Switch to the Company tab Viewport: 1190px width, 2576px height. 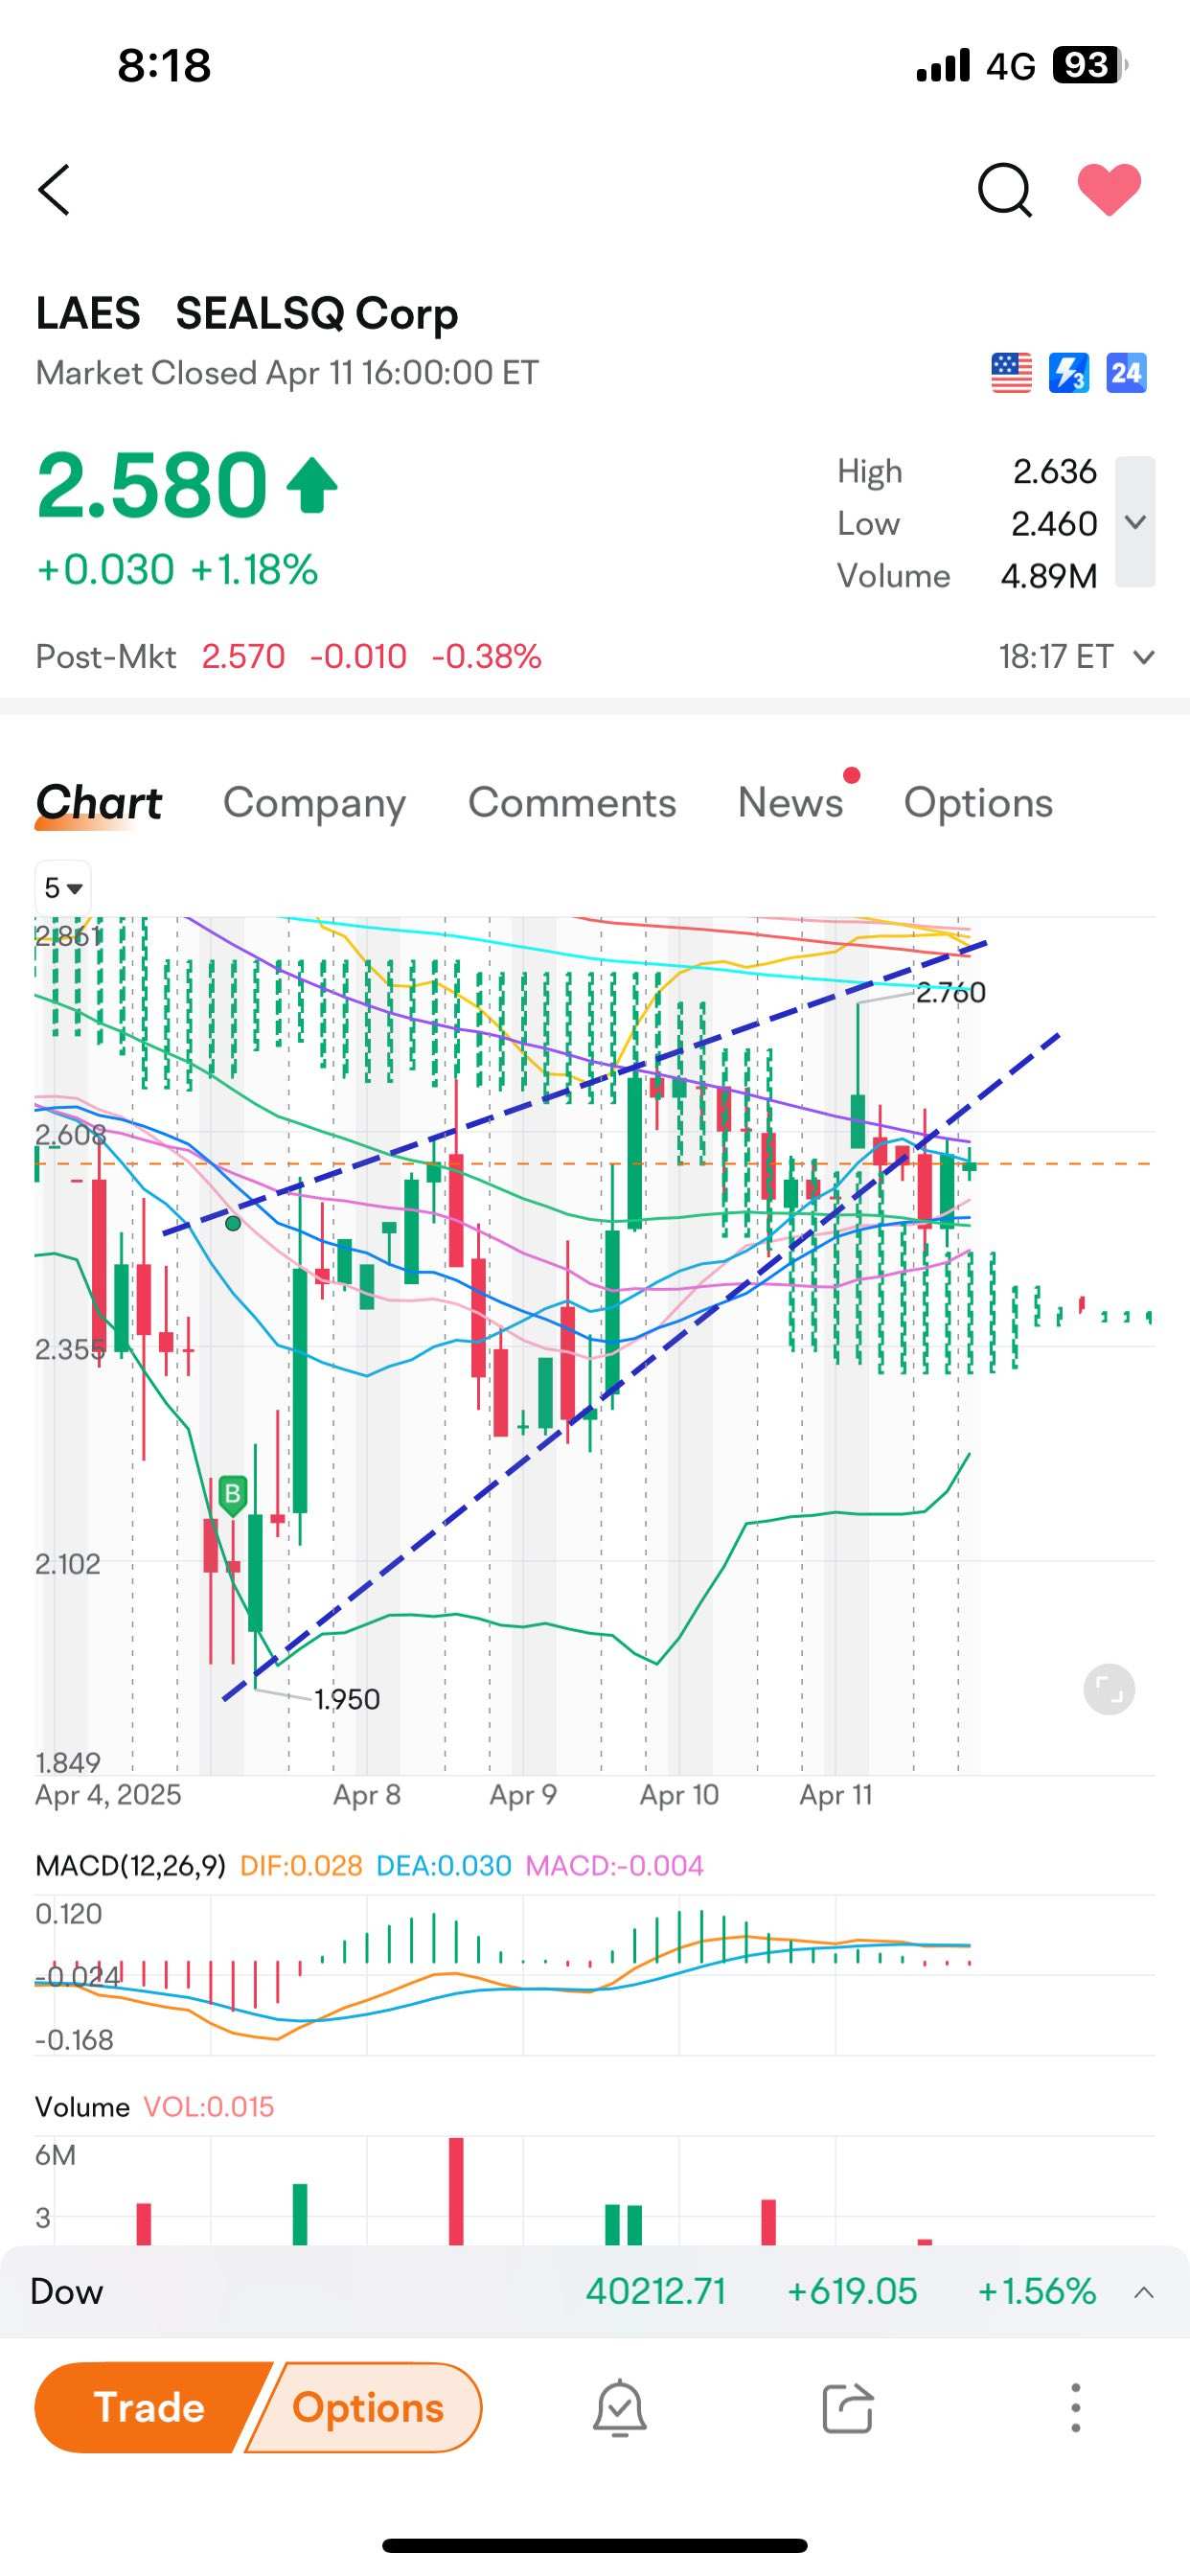(314, 803)
